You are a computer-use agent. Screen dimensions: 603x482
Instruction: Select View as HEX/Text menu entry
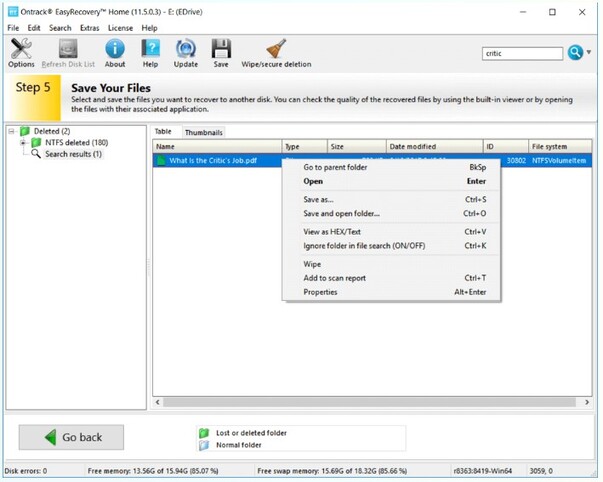click(x=331, y=231)
